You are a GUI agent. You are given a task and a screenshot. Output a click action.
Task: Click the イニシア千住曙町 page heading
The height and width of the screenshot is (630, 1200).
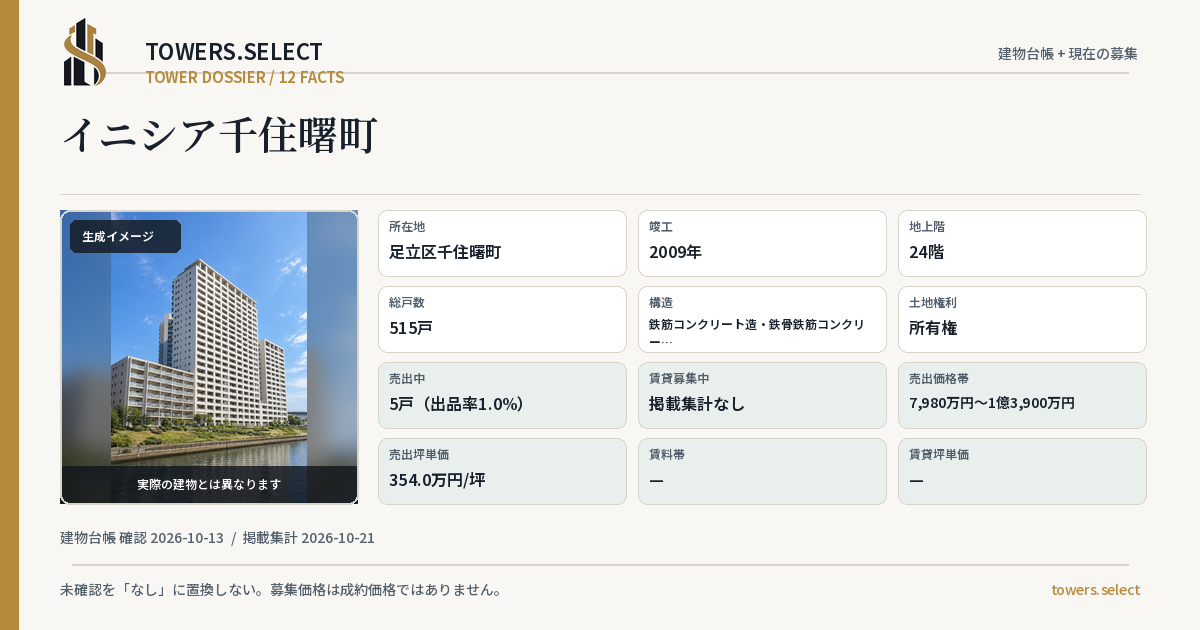click(220, 135)
